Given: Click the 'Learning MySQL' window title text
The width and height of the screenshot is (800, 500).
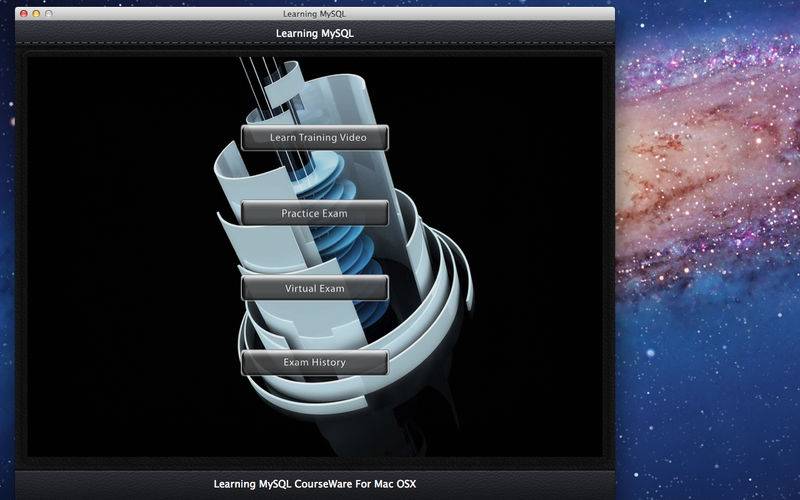Looking at the screenshot, I should pyautogui.click(x=315, y=14).
